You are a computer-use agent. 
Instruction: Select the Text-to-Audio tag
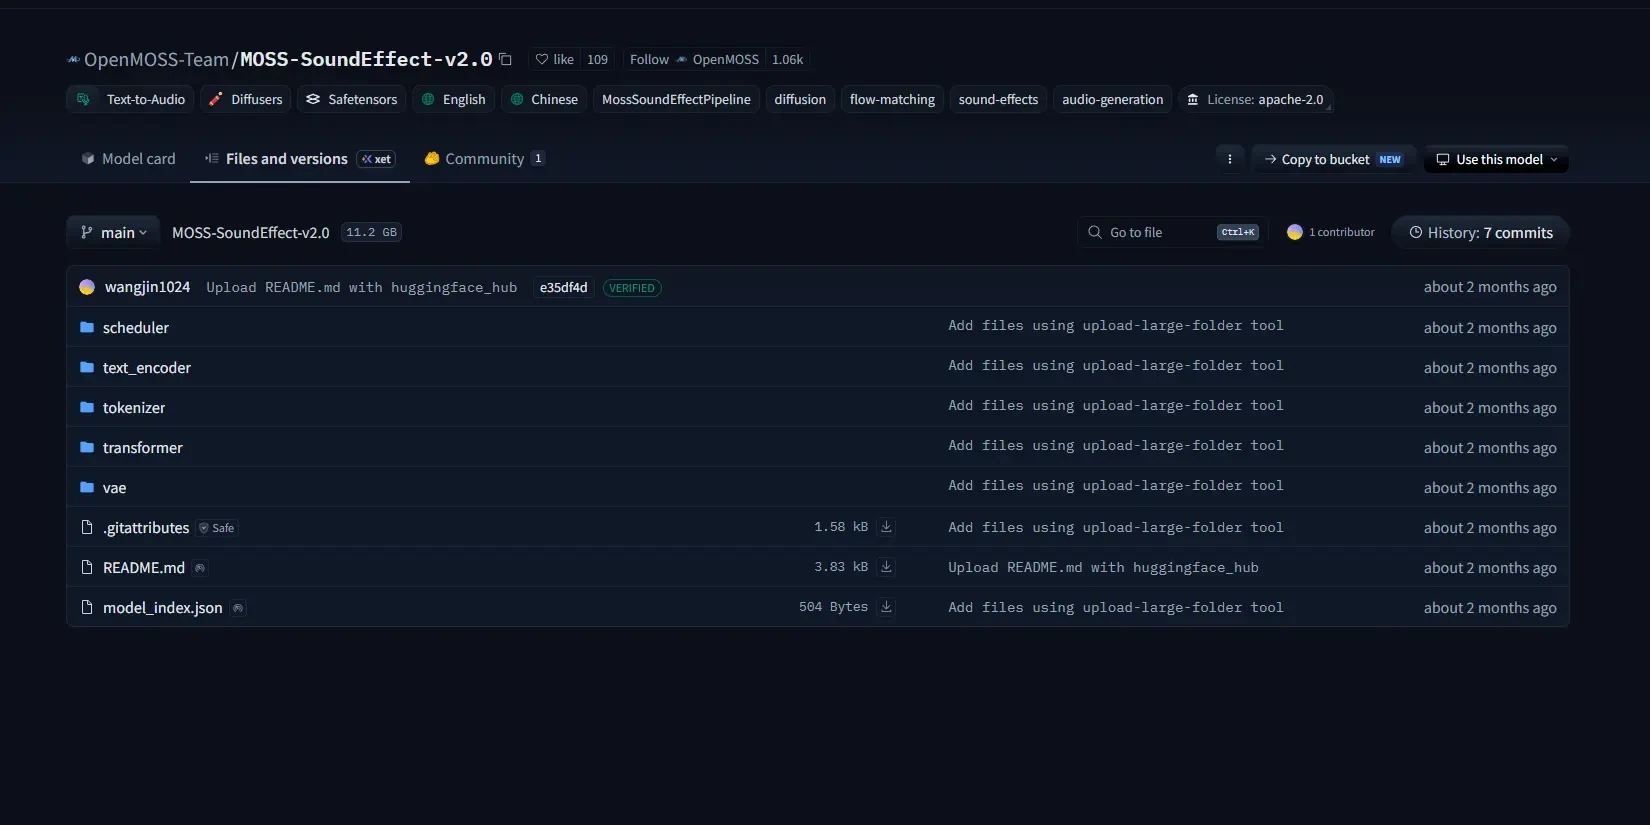pos(130,99)
